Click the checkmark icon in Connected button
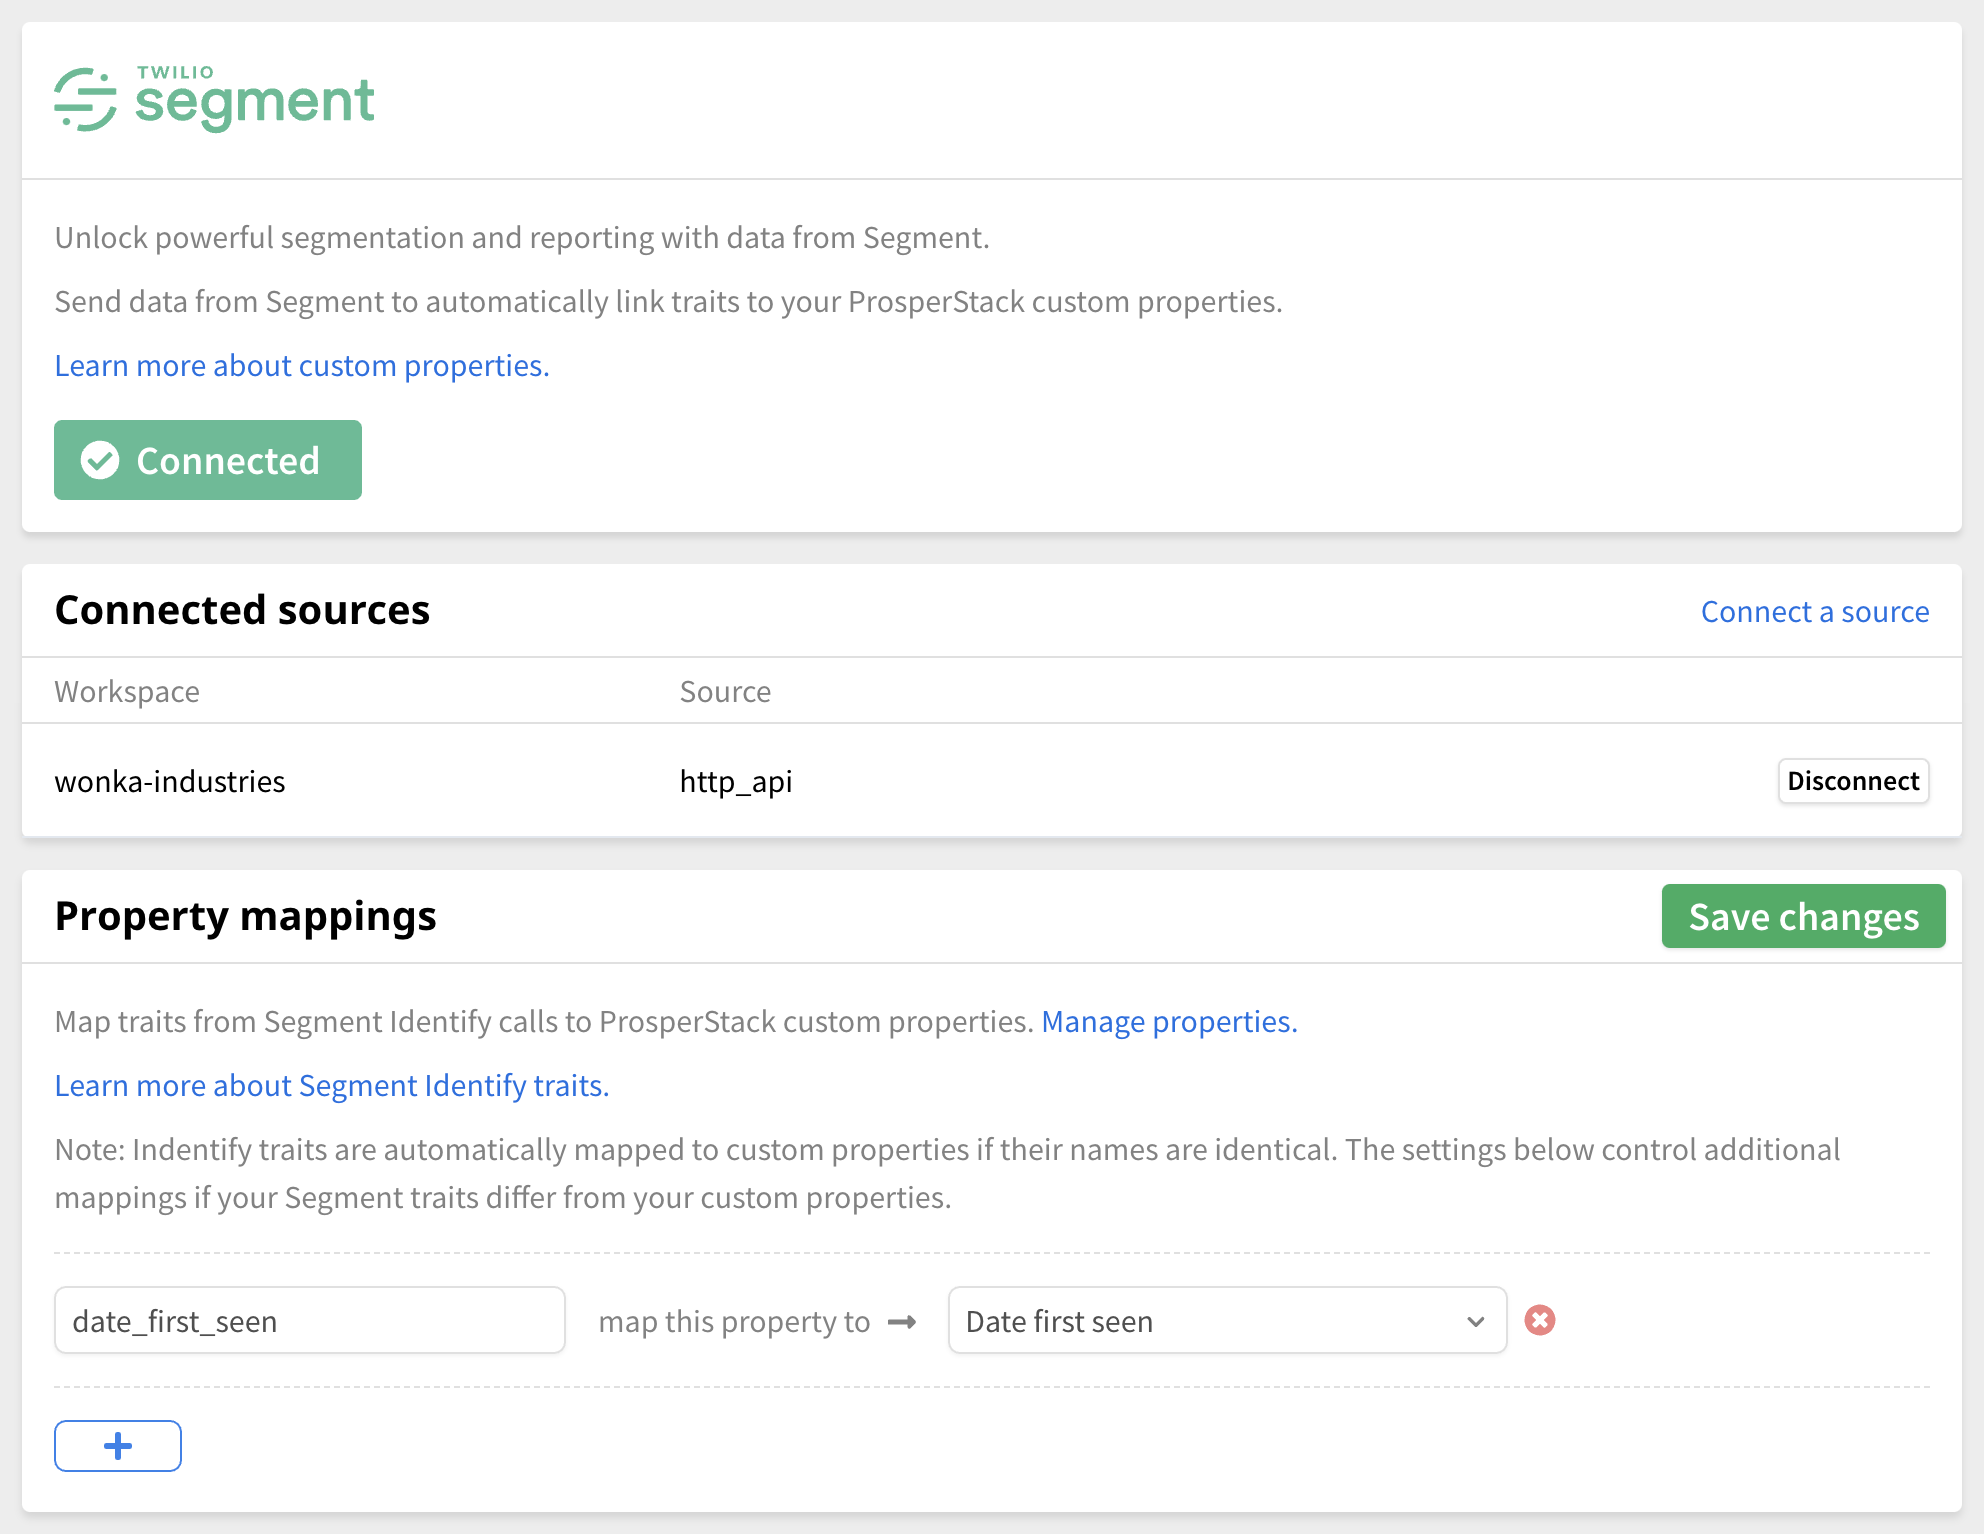 pos(100,461)
